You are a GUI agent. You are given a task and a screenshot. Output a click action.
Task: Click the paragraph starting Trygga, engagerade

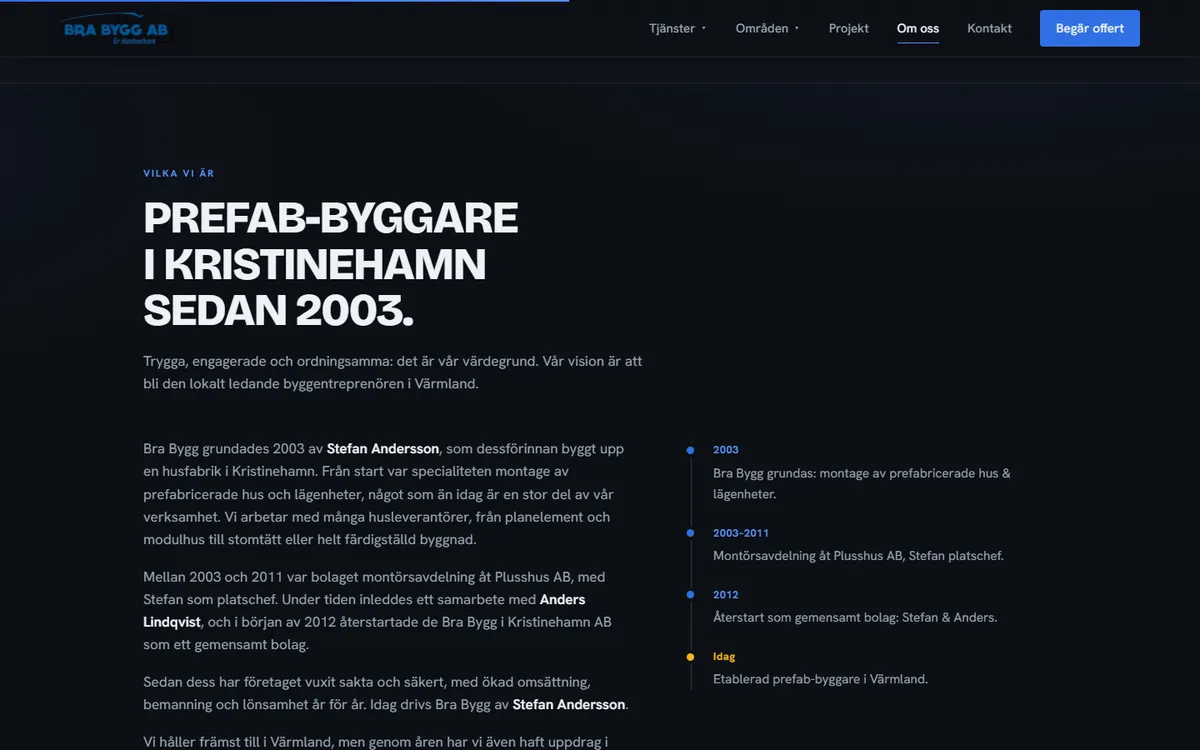393,372
